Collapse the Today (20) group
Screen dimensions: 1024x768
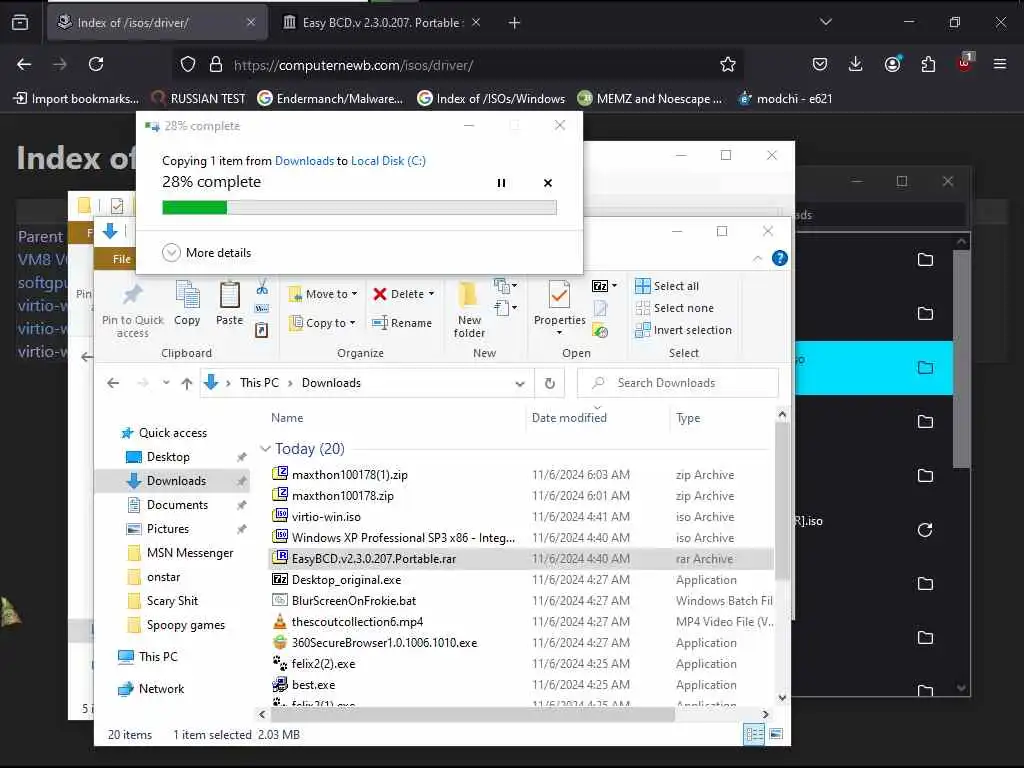click(265, 449)
